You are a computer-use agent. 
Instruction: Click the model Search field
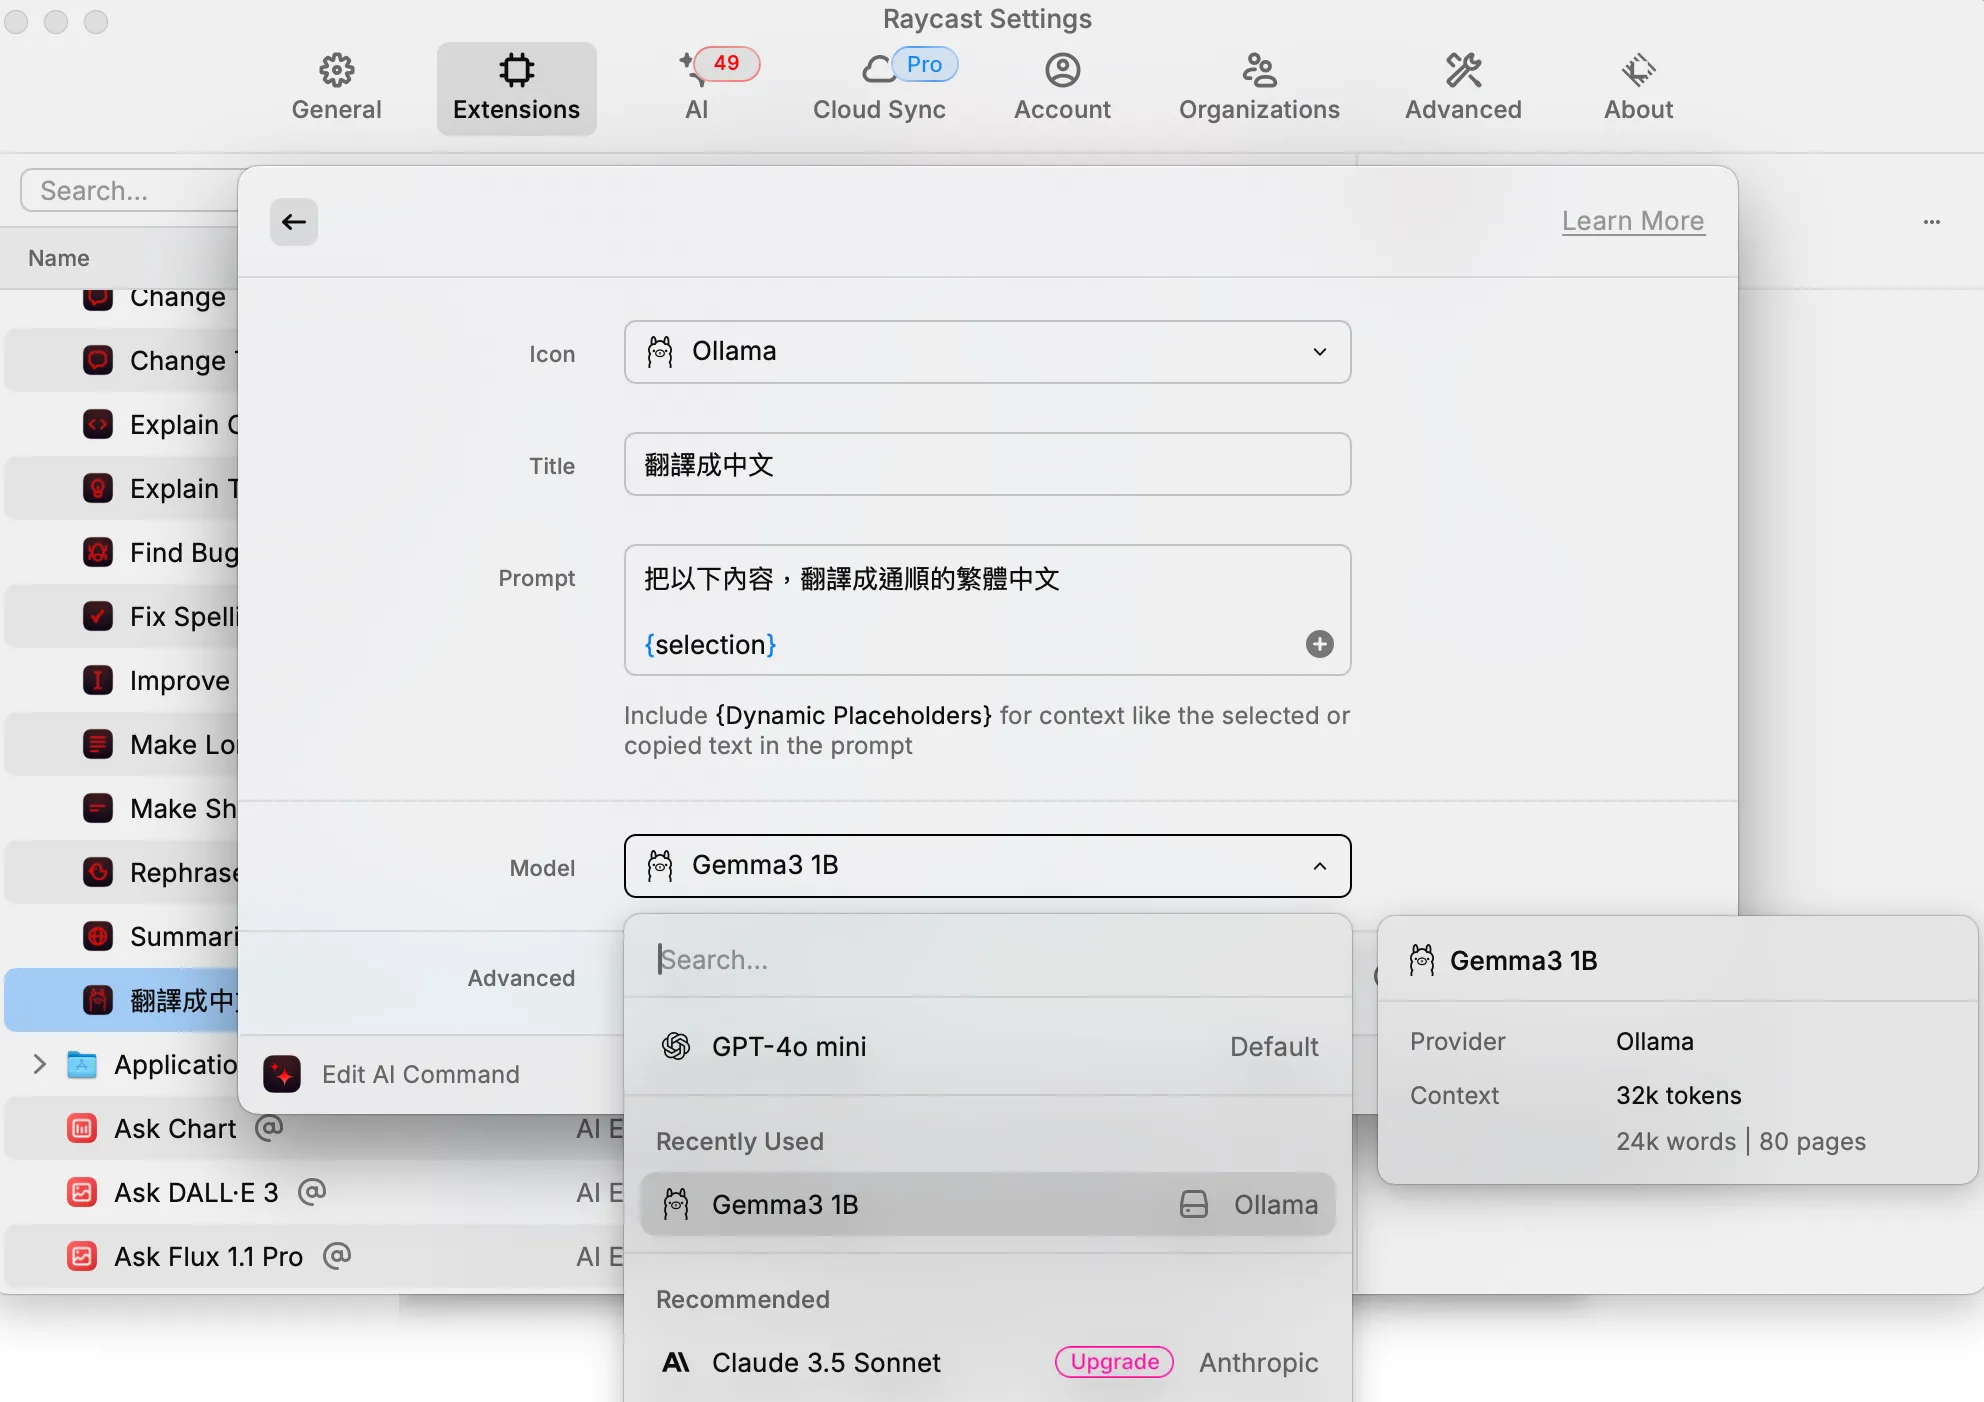(987, 959)
